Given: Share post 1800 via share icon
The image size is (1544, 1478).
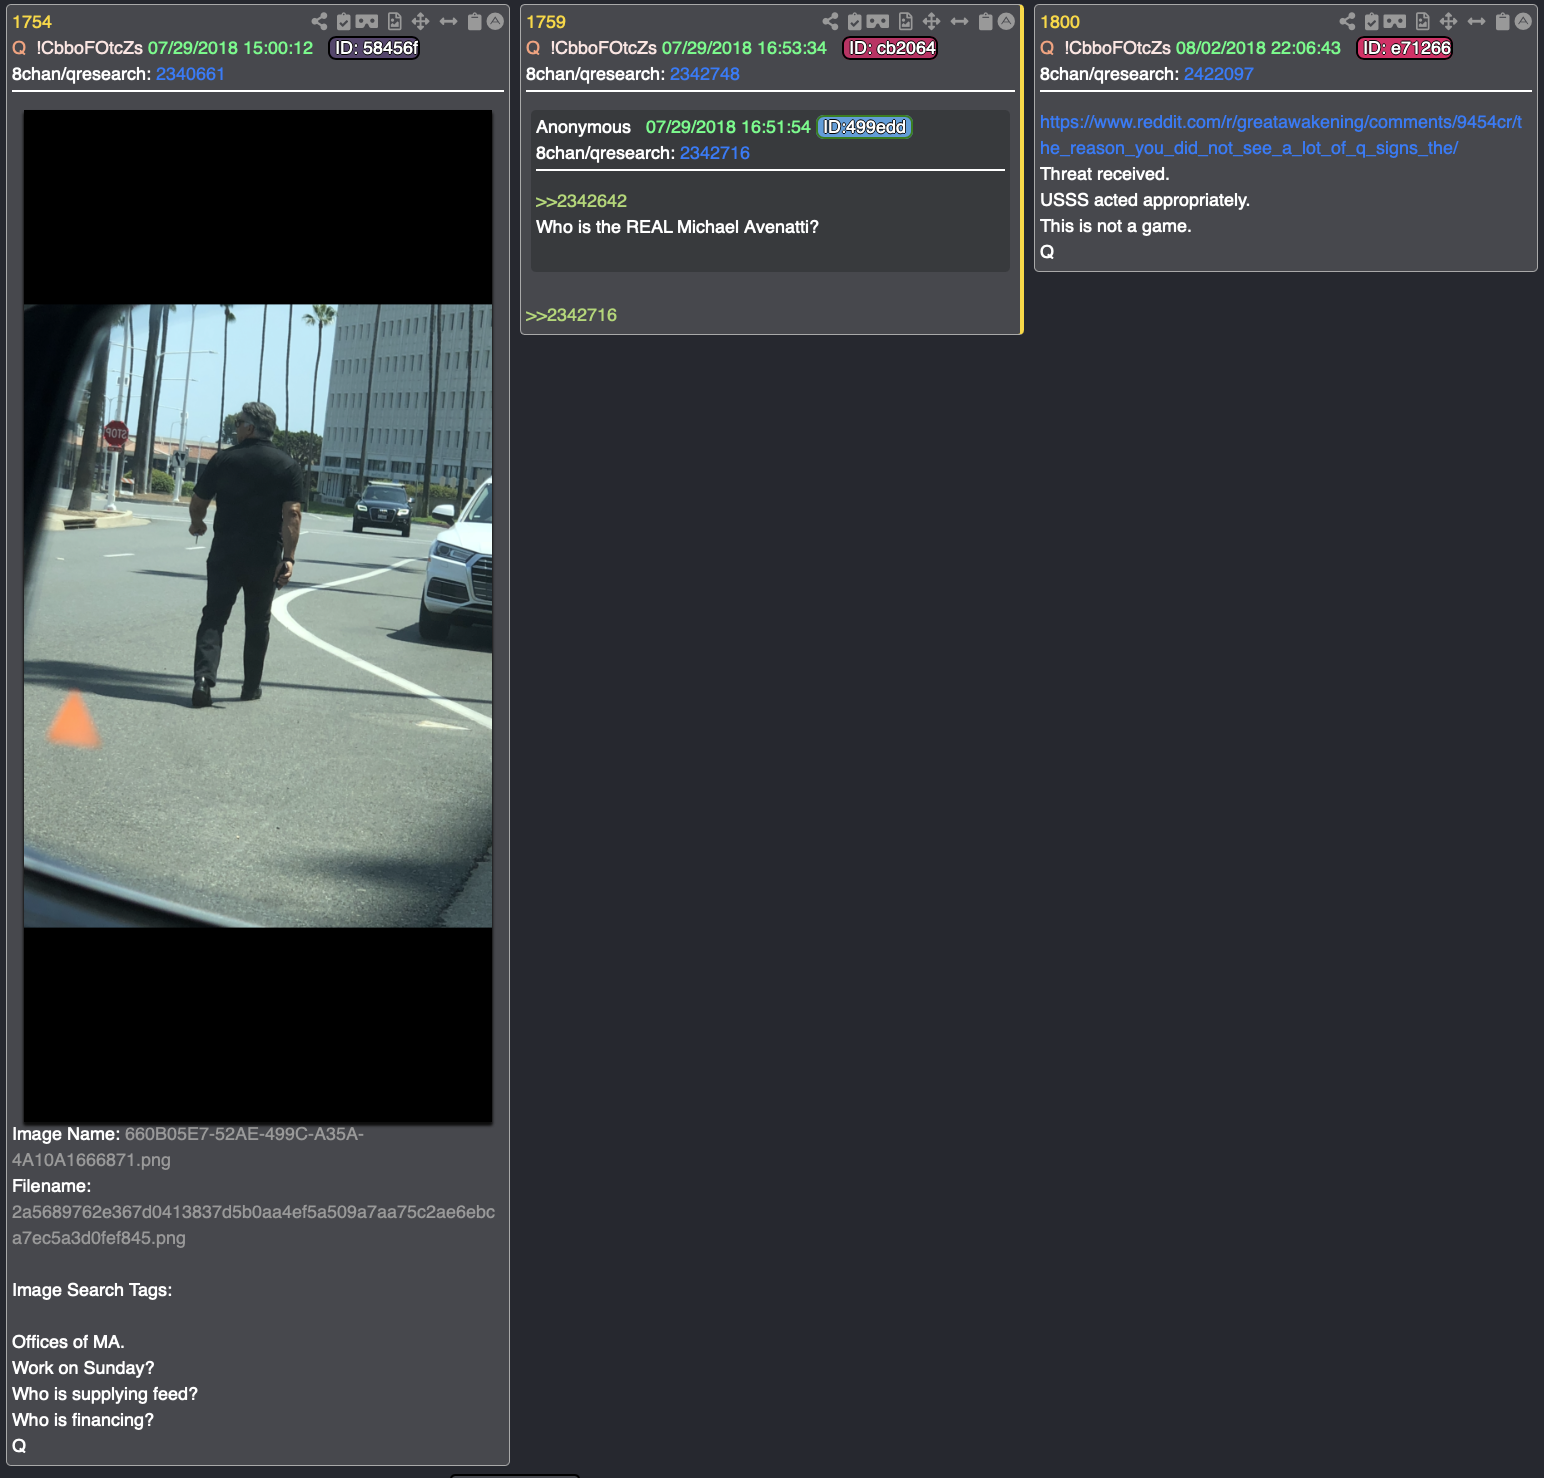Looking at the screenshot, I should tap(1347, 21).
